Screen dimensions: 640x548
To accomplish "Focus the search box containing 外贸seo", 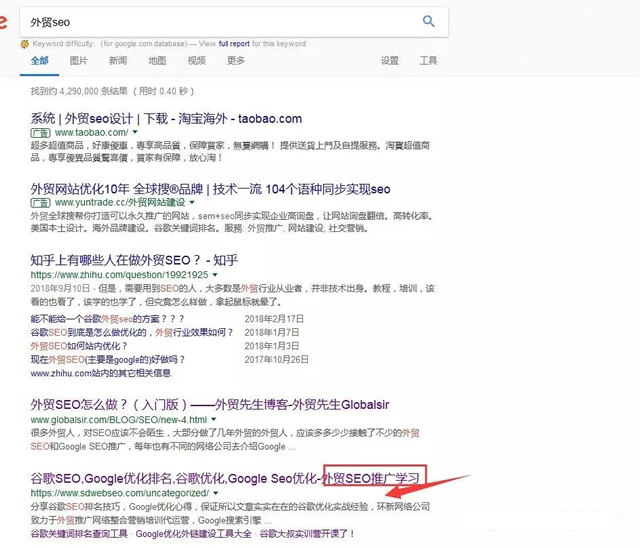I will click(220, 21).
